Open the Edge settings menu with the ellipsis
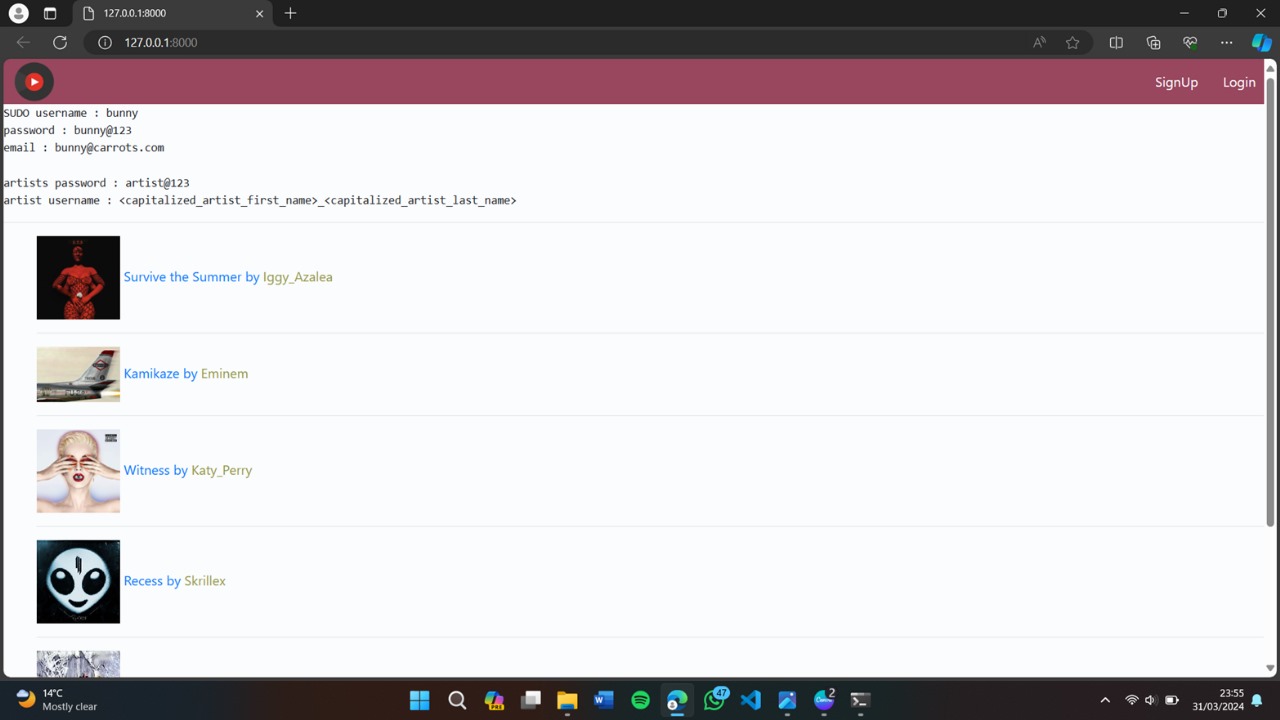1280x720 pixels. pos(1226,42)
